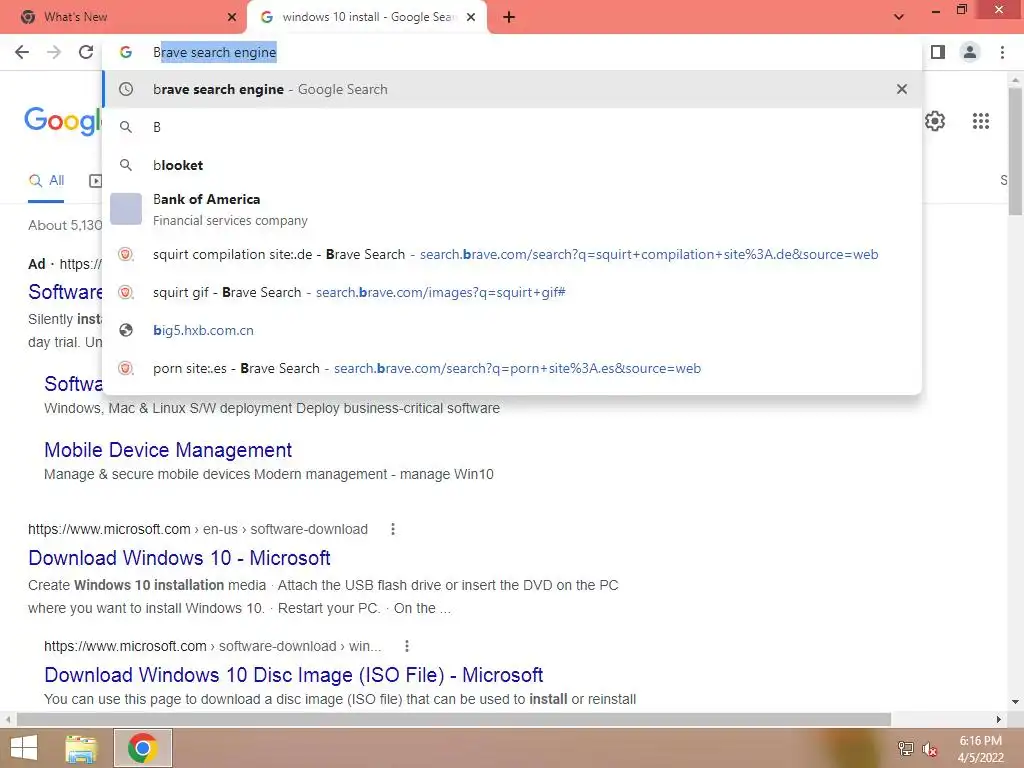Select brave search engine history suggestion

coord(512,89)
